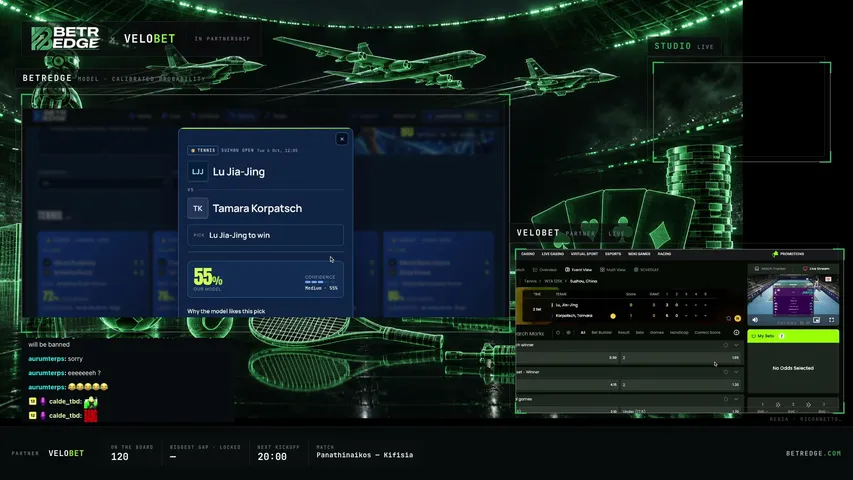Screen dimensions: 853x480
Task: Click the Tamara Korpatsch name in popup
Action: coord(257,208)
